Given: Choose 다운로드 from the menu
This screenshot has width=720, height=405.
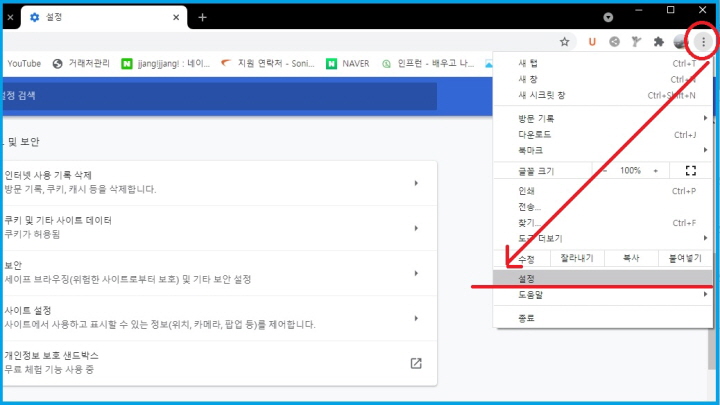Looking at the screenshot, I should tap(603, 135).
